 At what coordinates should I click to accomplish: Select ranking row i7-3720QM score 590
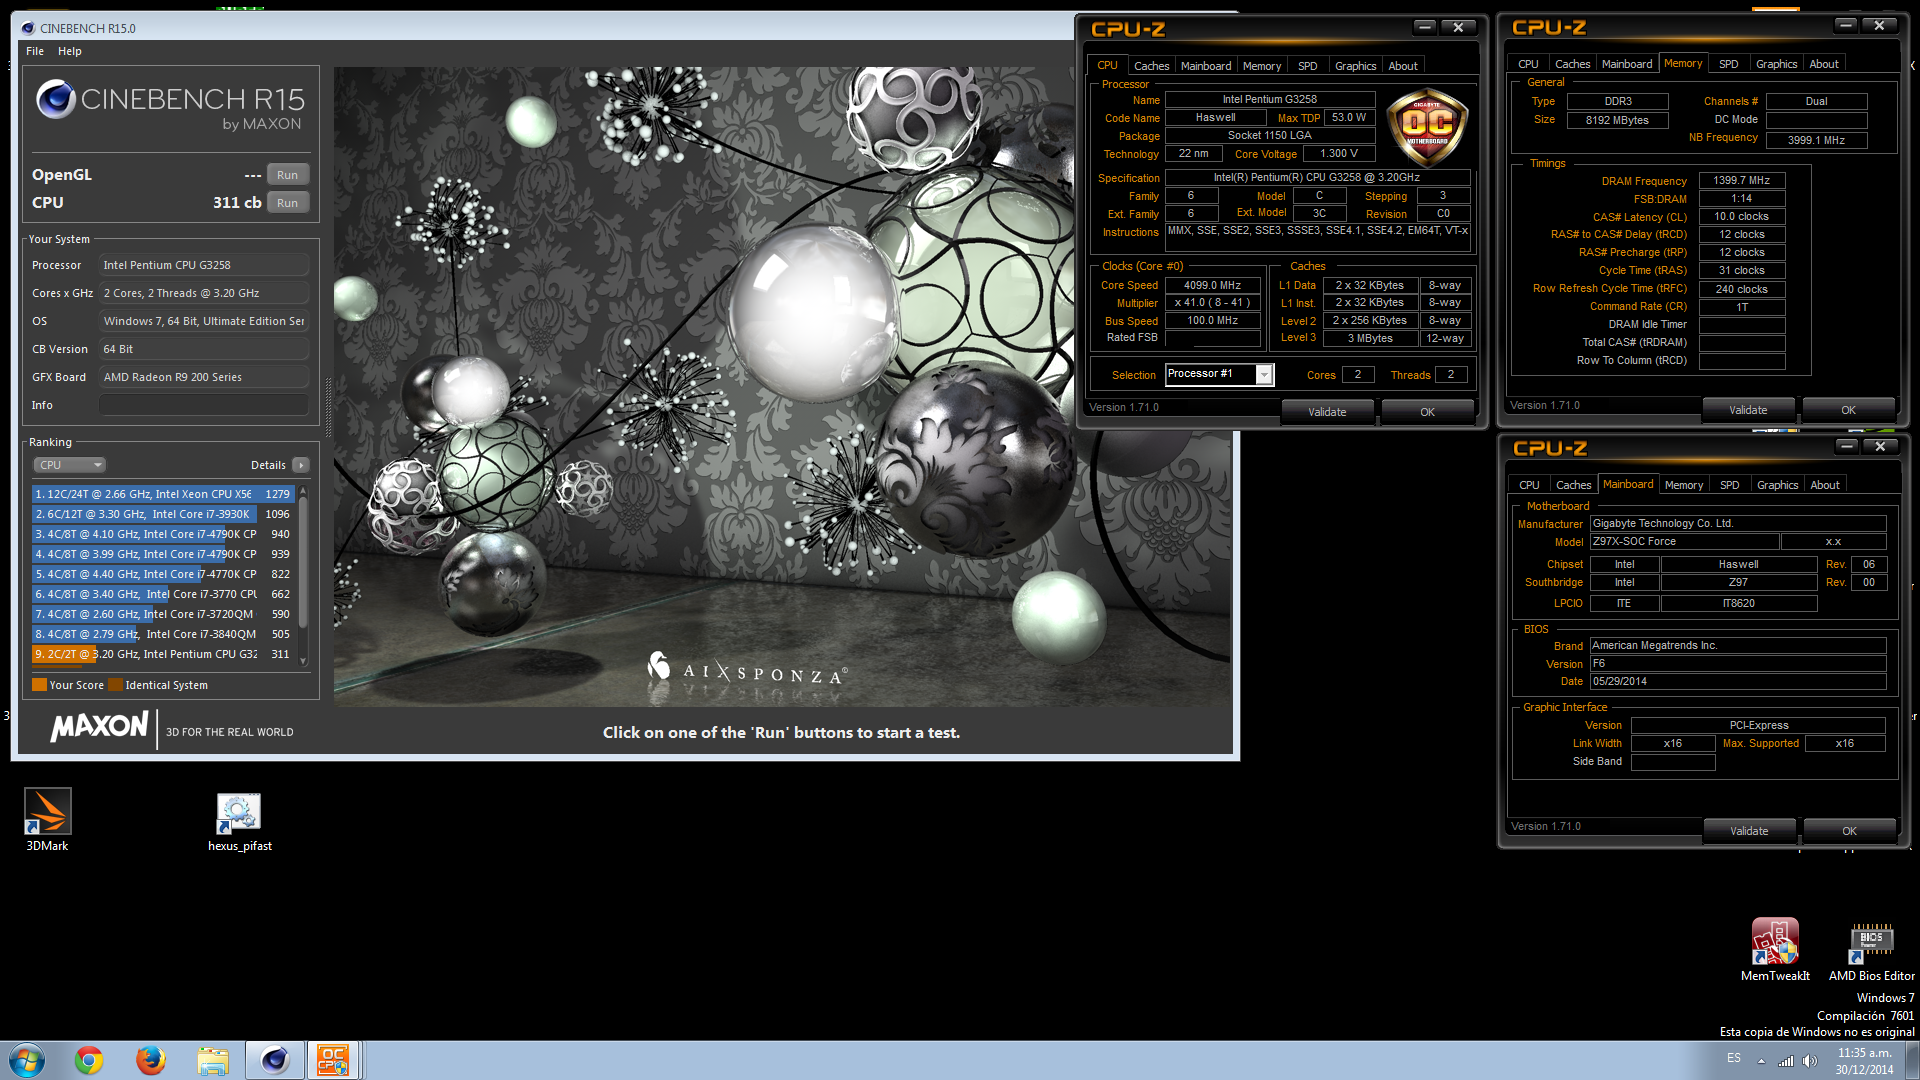tap(164, 614)
